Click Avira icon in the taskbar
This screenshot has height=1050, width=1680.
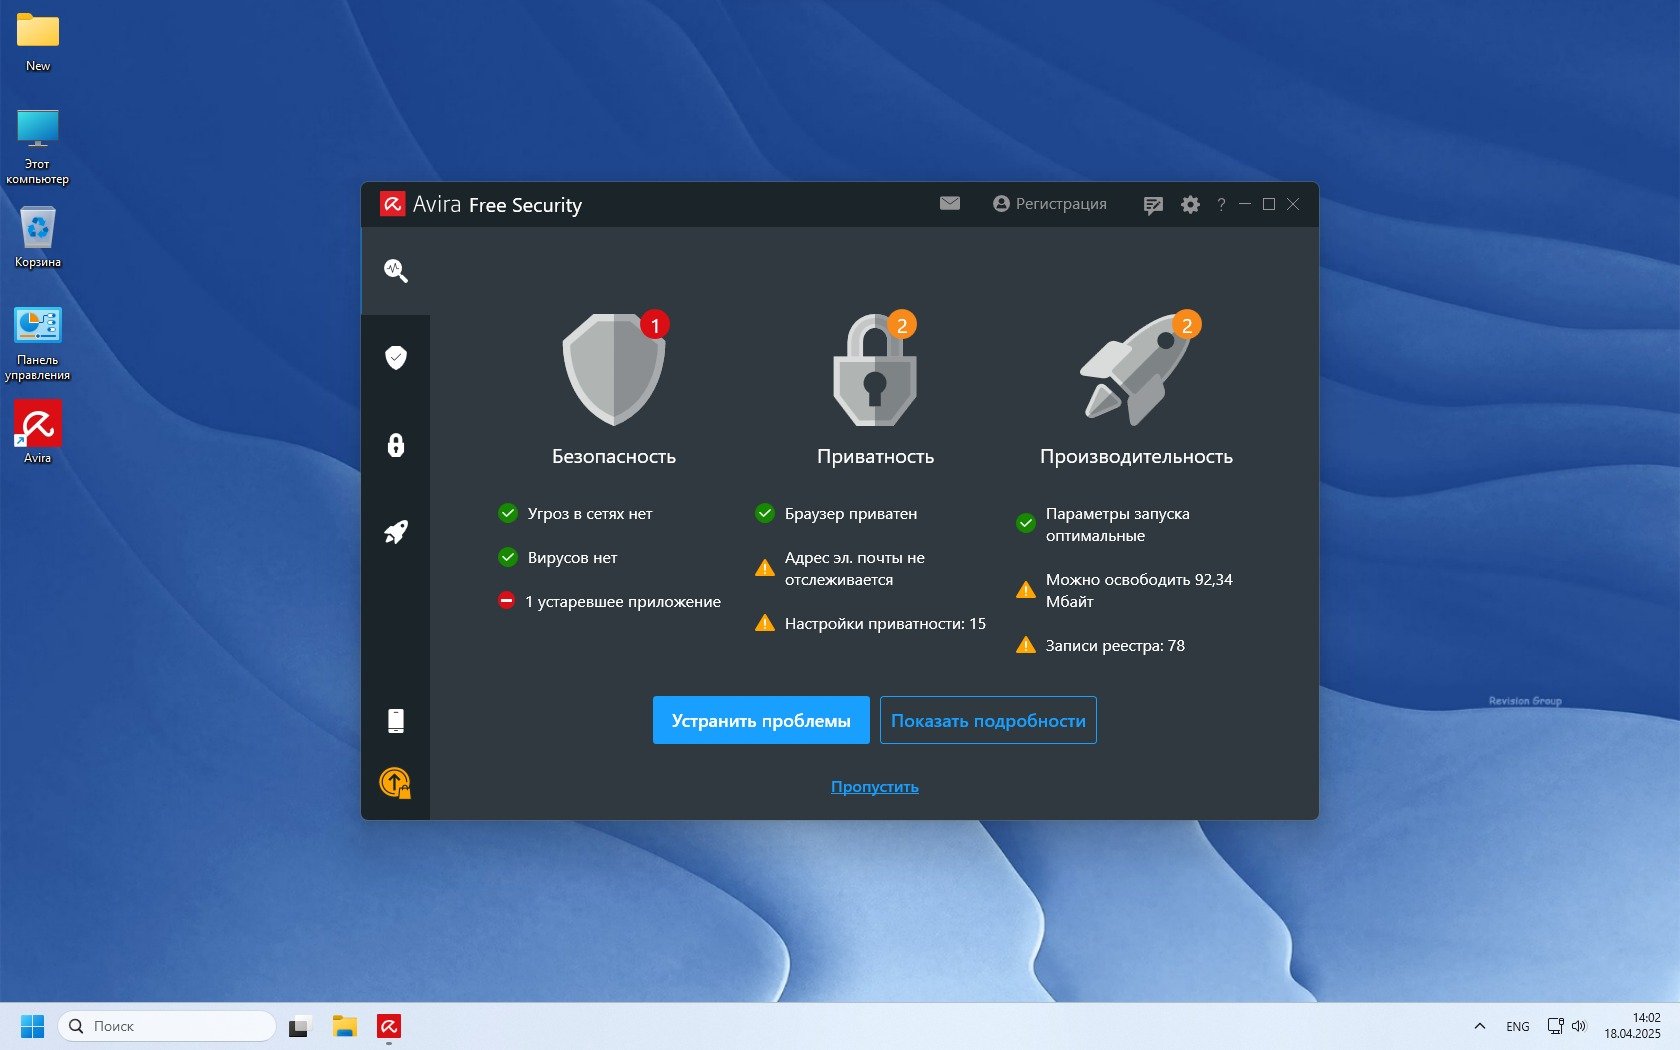[389, 1026]
